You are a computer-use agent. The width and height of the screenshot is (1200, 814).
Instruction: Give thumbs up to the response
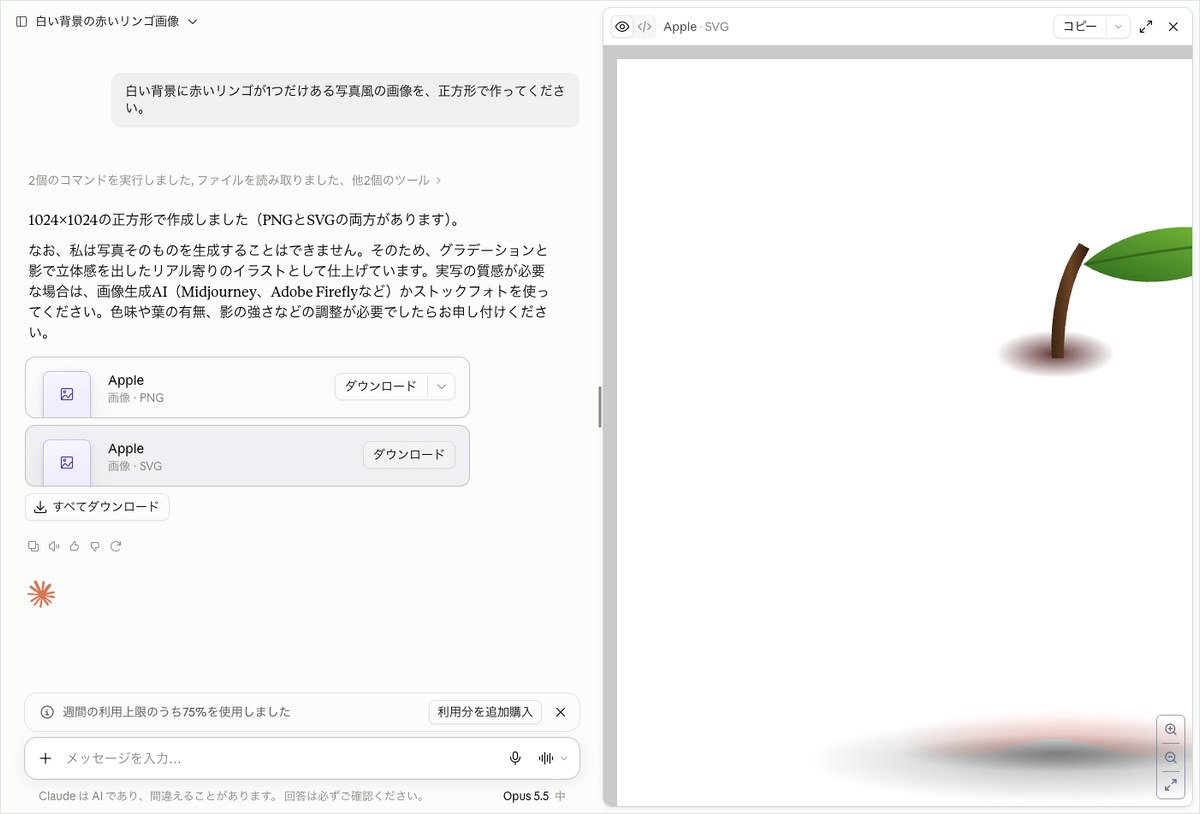click(74, 546)
